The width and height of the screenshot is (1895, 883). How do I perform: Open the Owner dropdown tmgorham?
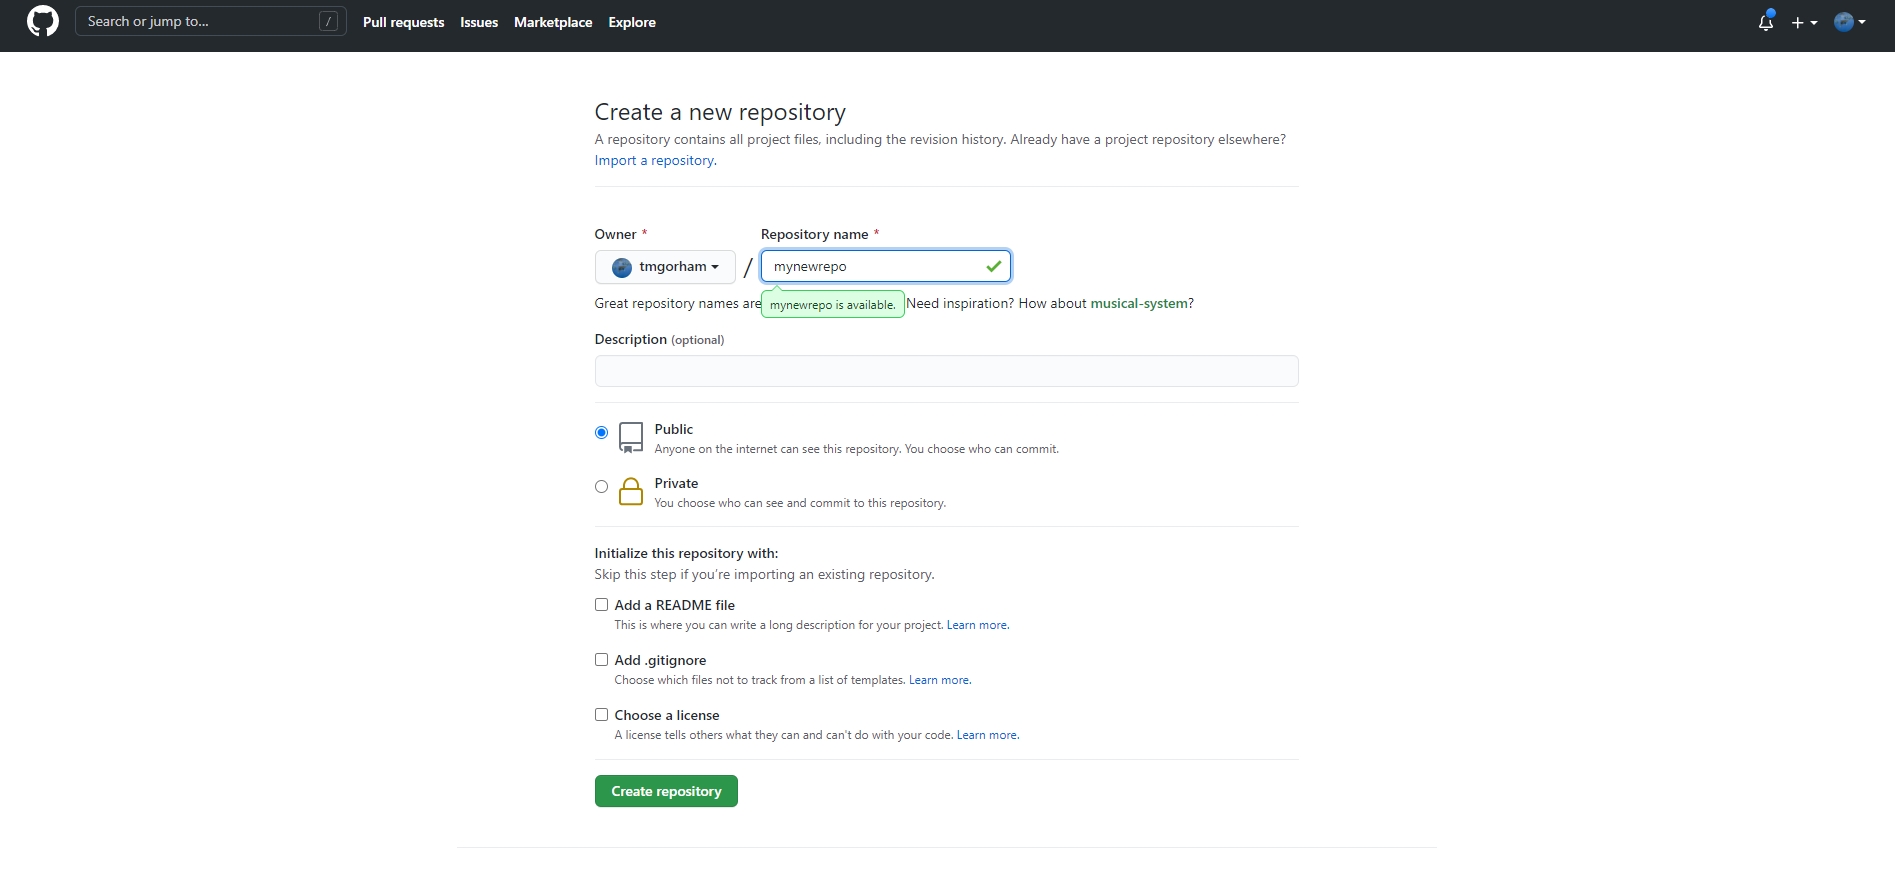[665, 267]
